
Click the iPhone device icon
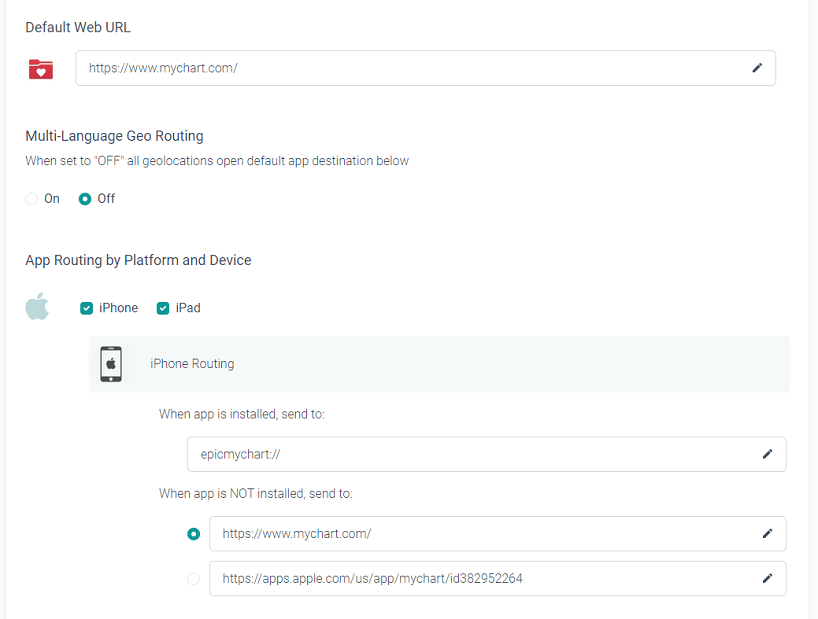point(112,364)
